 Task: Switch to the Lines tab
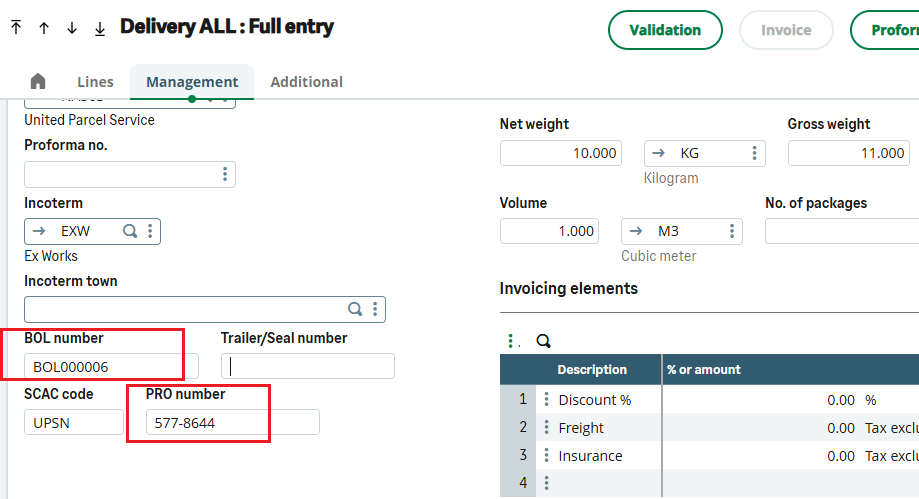pyautogui.click(x=95, y=82)
